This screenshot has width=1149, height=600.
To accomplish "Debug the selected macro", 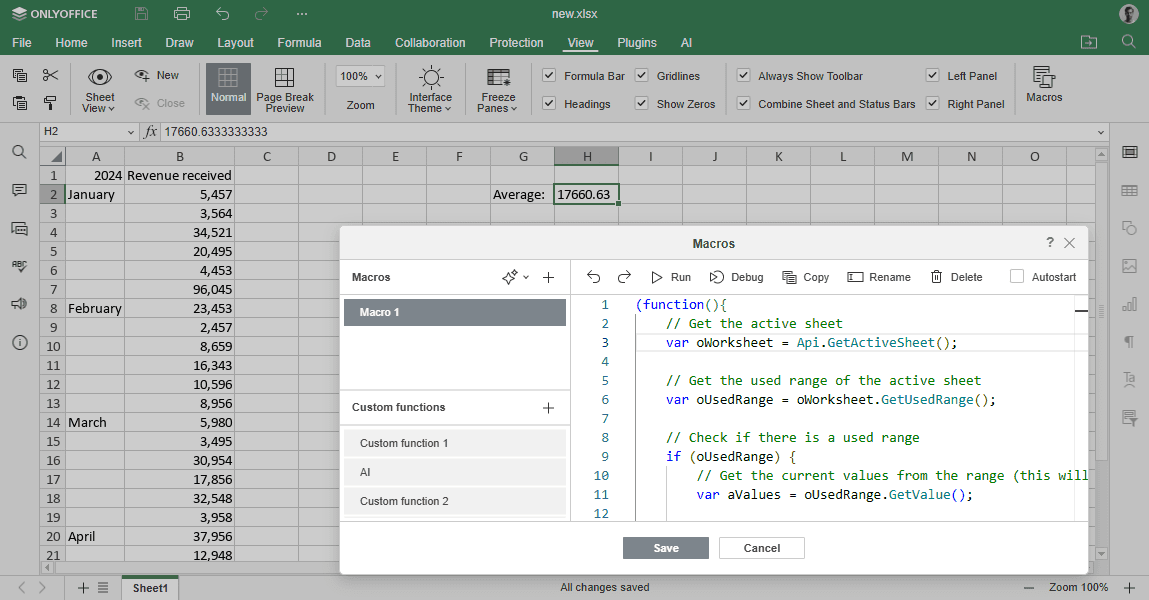I will [x=736, y=277].
